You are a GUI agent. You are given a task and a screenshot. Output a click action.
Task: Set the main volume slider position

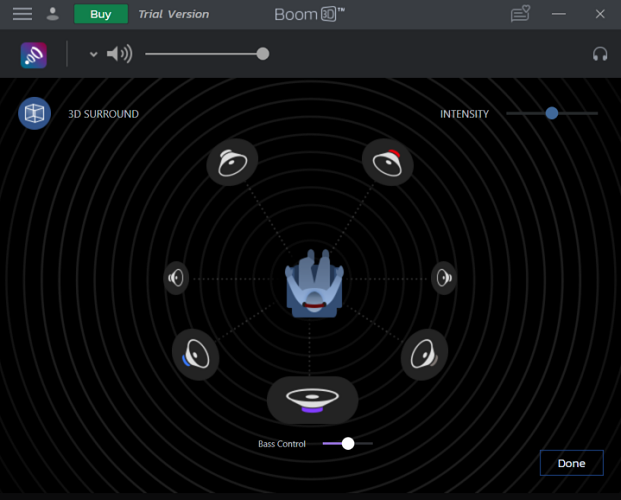(x=207, y=54)
